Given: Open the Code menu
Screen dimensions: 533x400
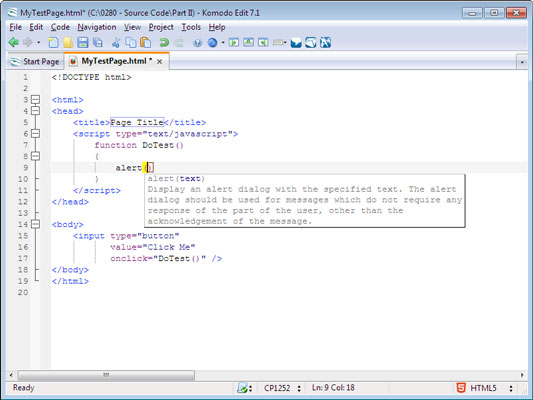Looking at the screenshot, I should tap(60, 27).
